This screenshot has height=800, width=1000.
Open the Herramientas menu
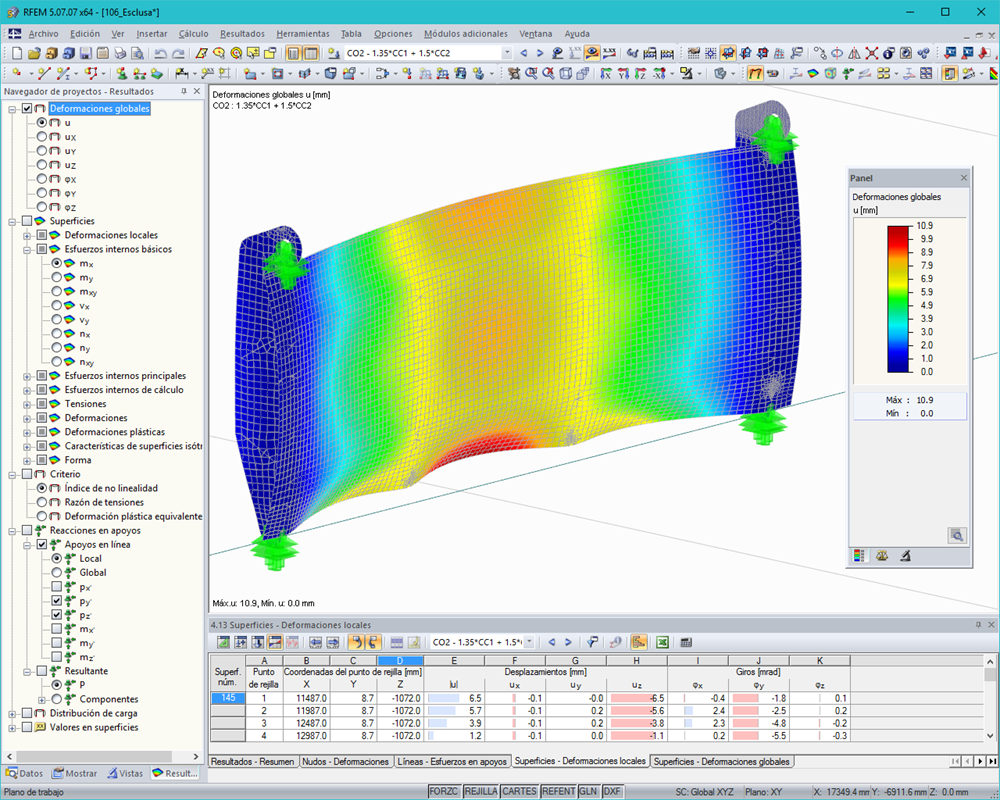[303, 34]
